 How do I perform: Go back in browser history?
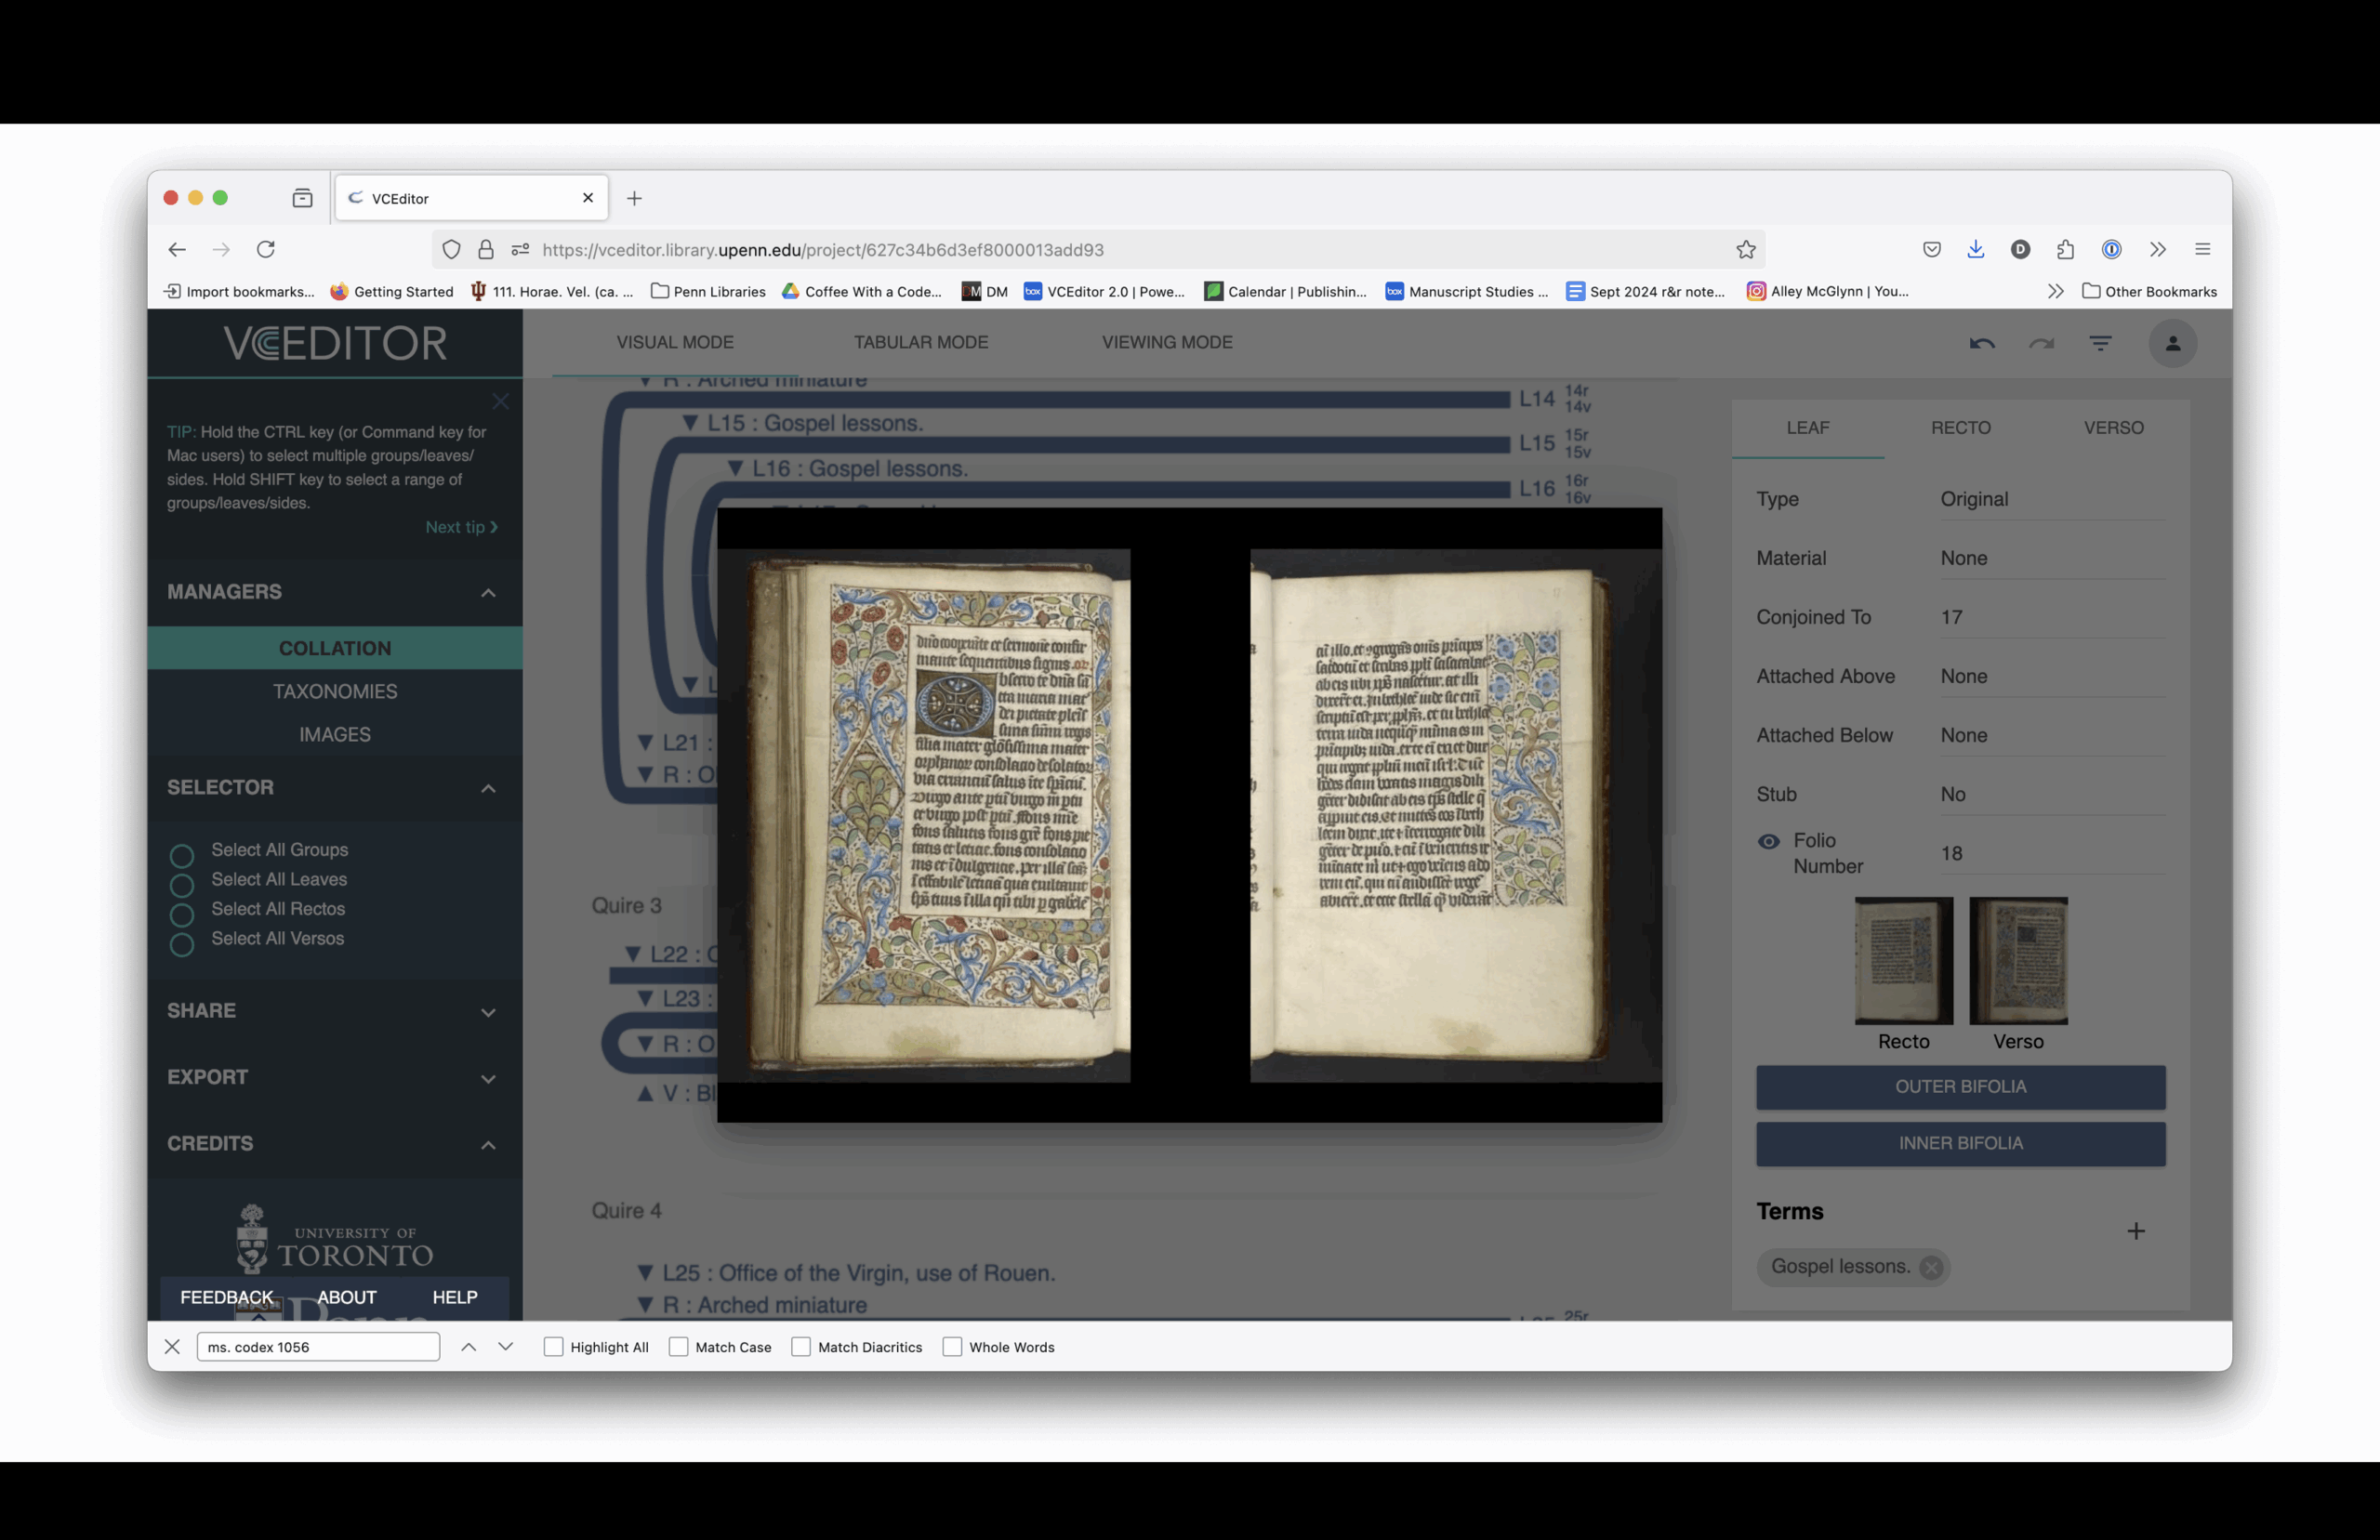(x=177, y=250)
